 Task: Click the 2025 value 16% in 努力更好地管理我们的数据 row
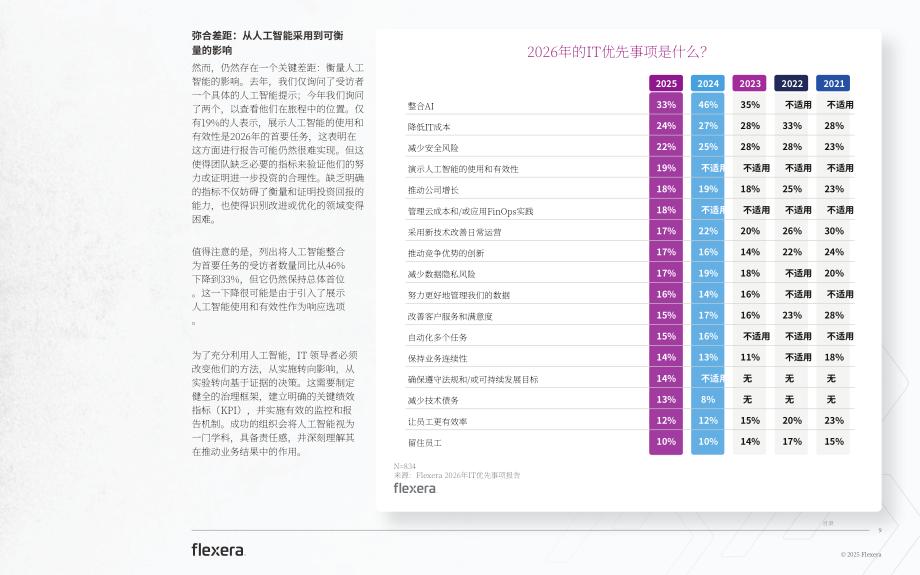(x=666, y=294)
